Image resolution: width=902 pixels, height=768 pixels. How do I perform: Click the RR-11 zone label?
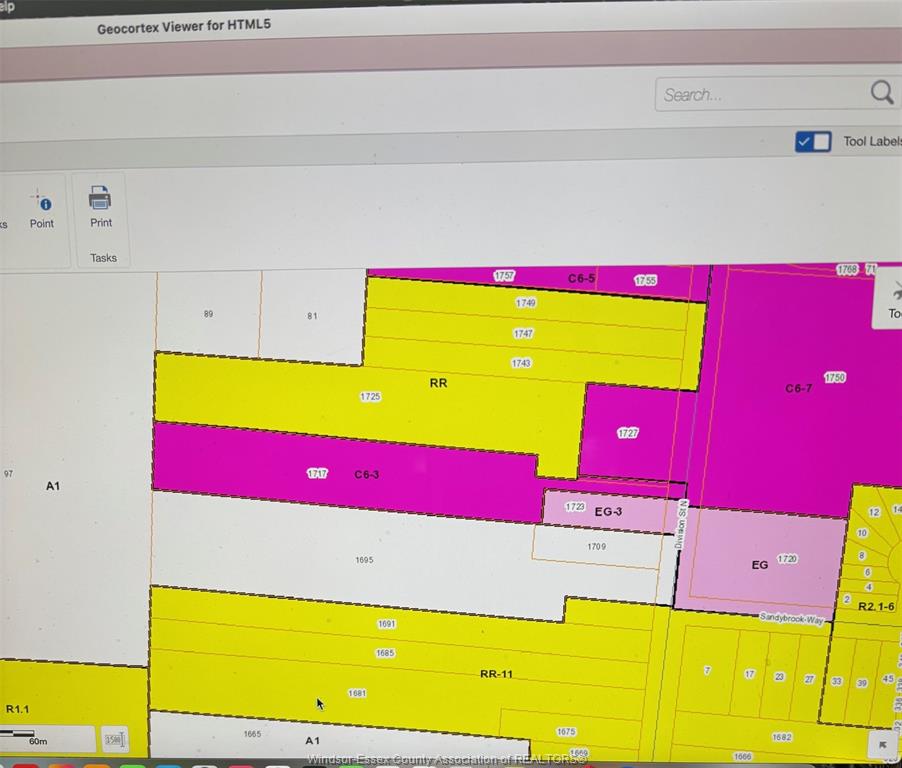point(496,674)
